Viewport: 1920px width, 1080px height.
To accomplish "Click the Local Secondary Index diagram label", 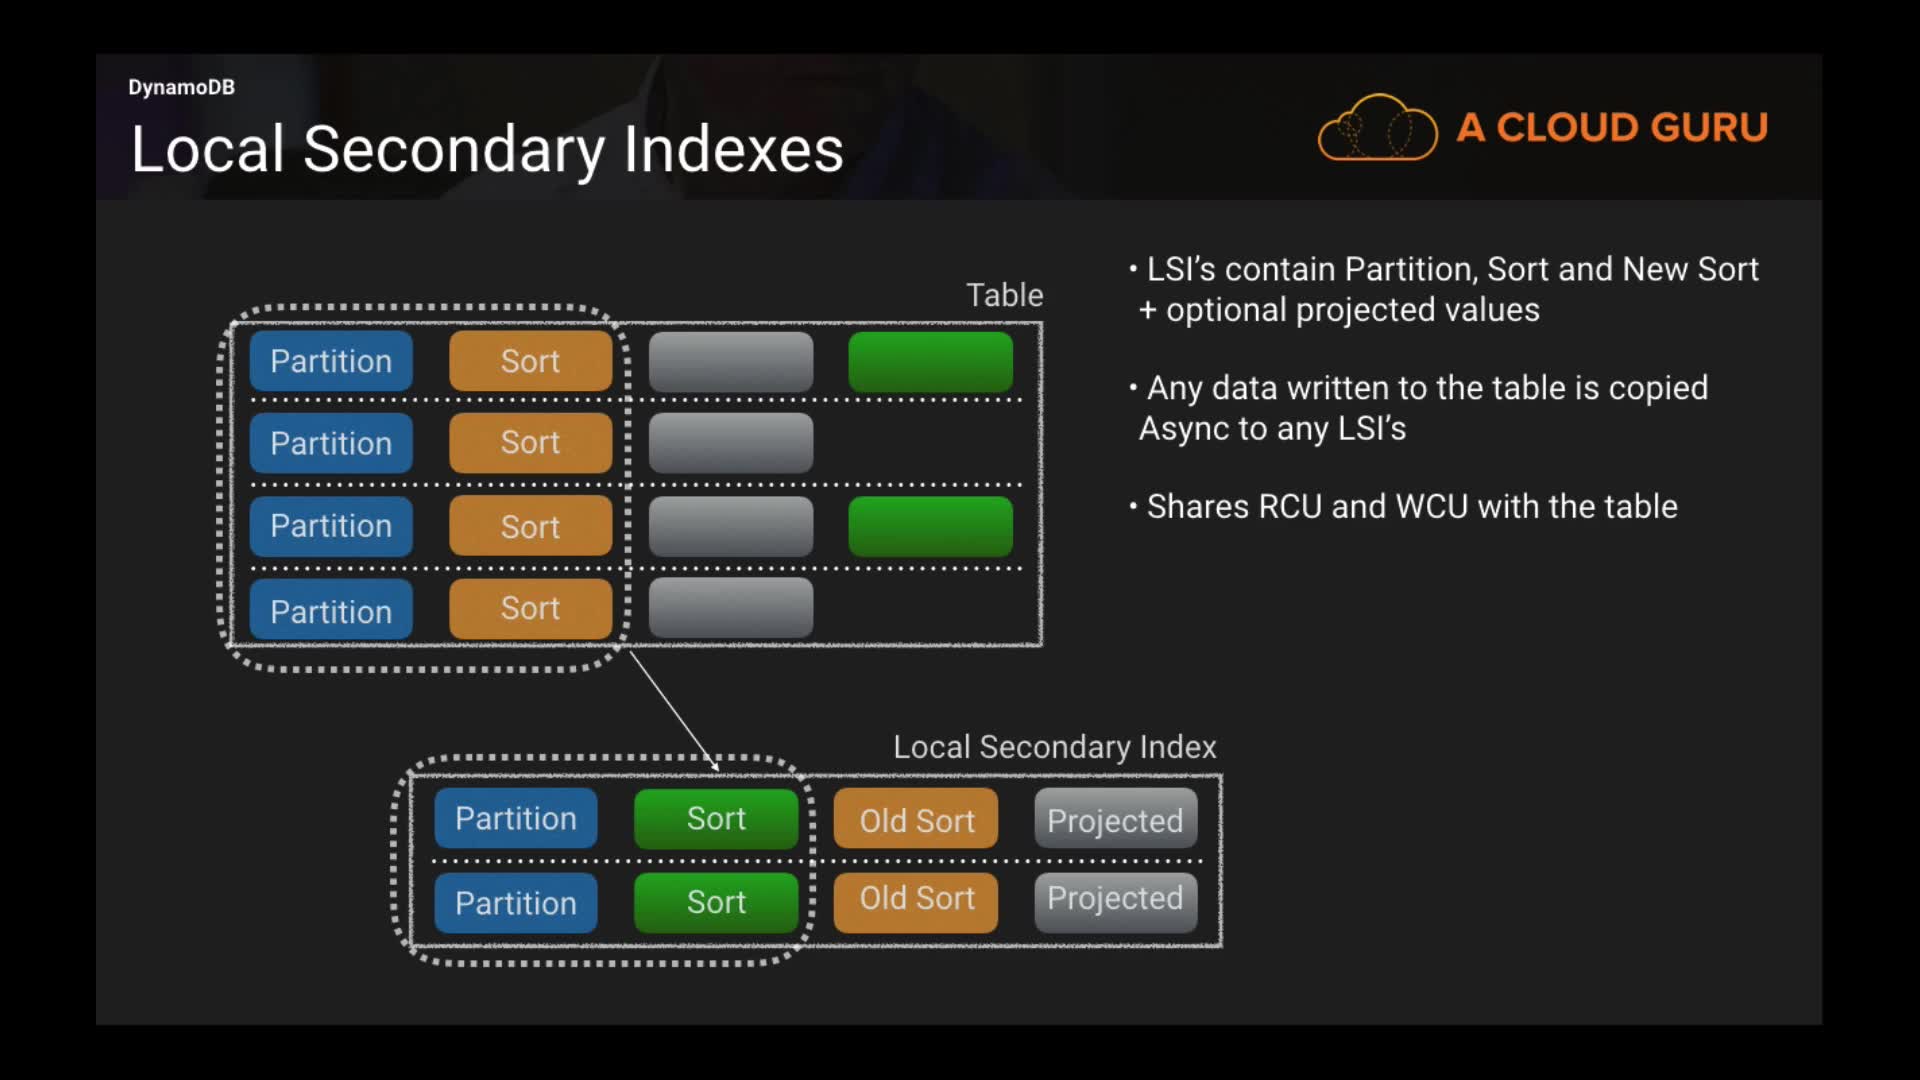I will pyautogui.click(x=1054, y=747).
